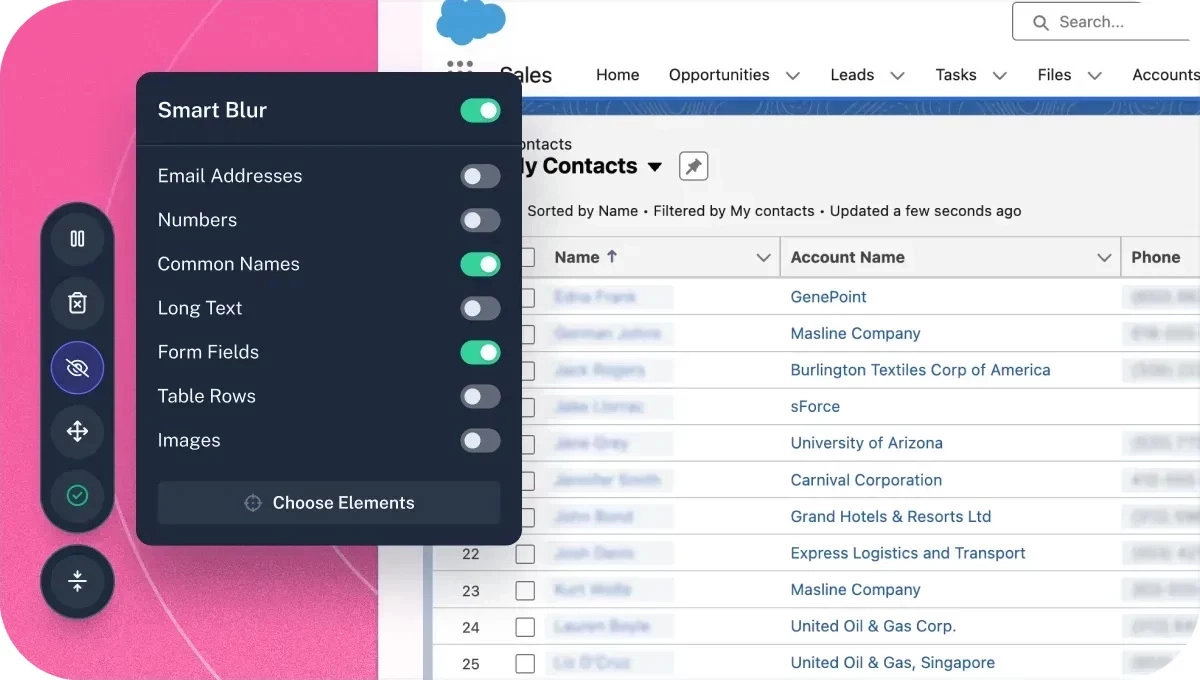Open the Name column options chevron

[763, 258]
